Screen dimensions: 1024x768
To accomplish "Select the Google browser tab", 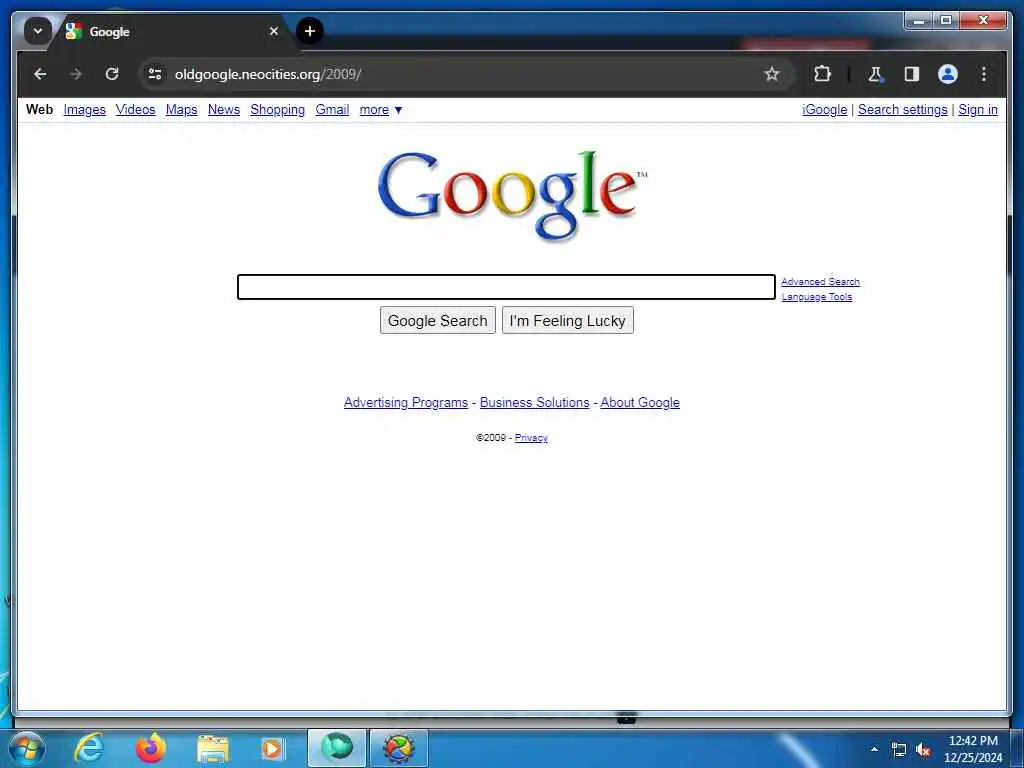I will (172, 31).
